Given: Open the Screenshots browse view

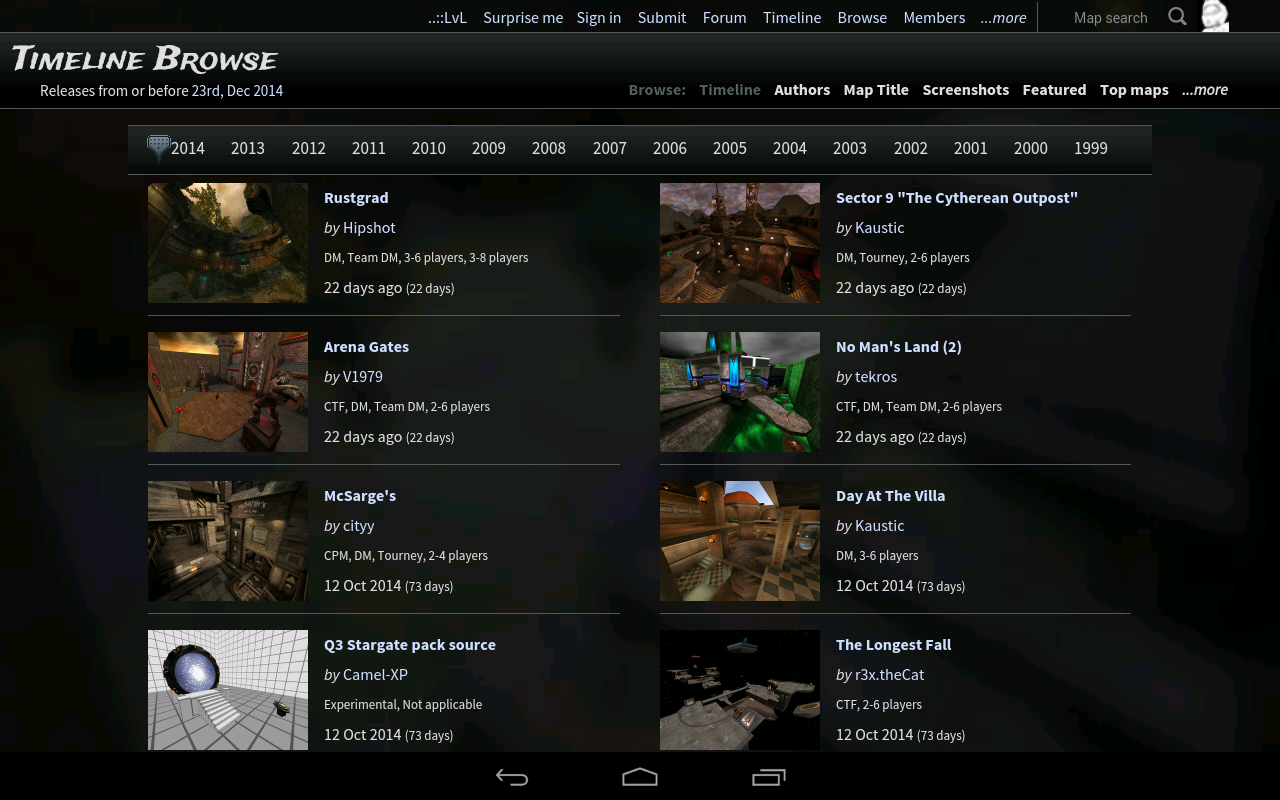Looking at the screenshot, I should click(x=965, y=89).
